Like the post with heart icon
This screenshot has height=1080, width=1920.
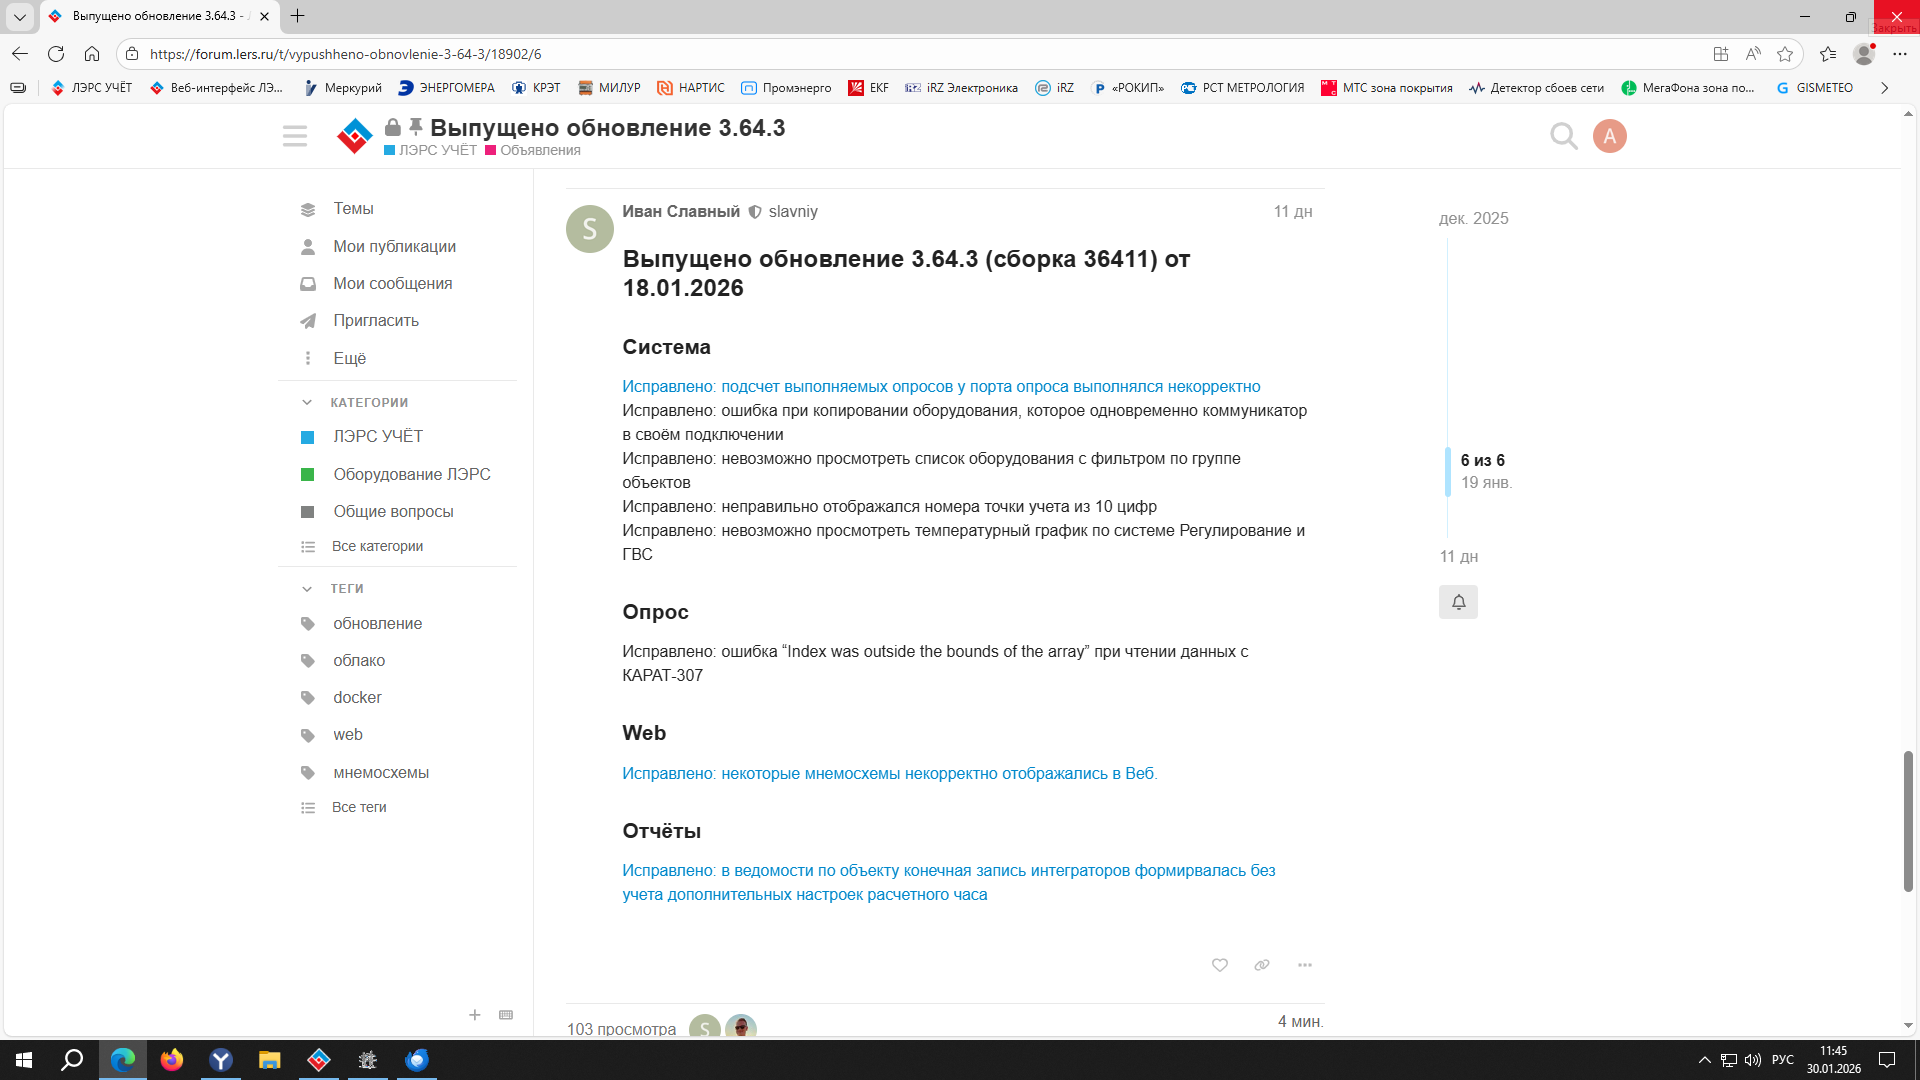point(1219,965)
